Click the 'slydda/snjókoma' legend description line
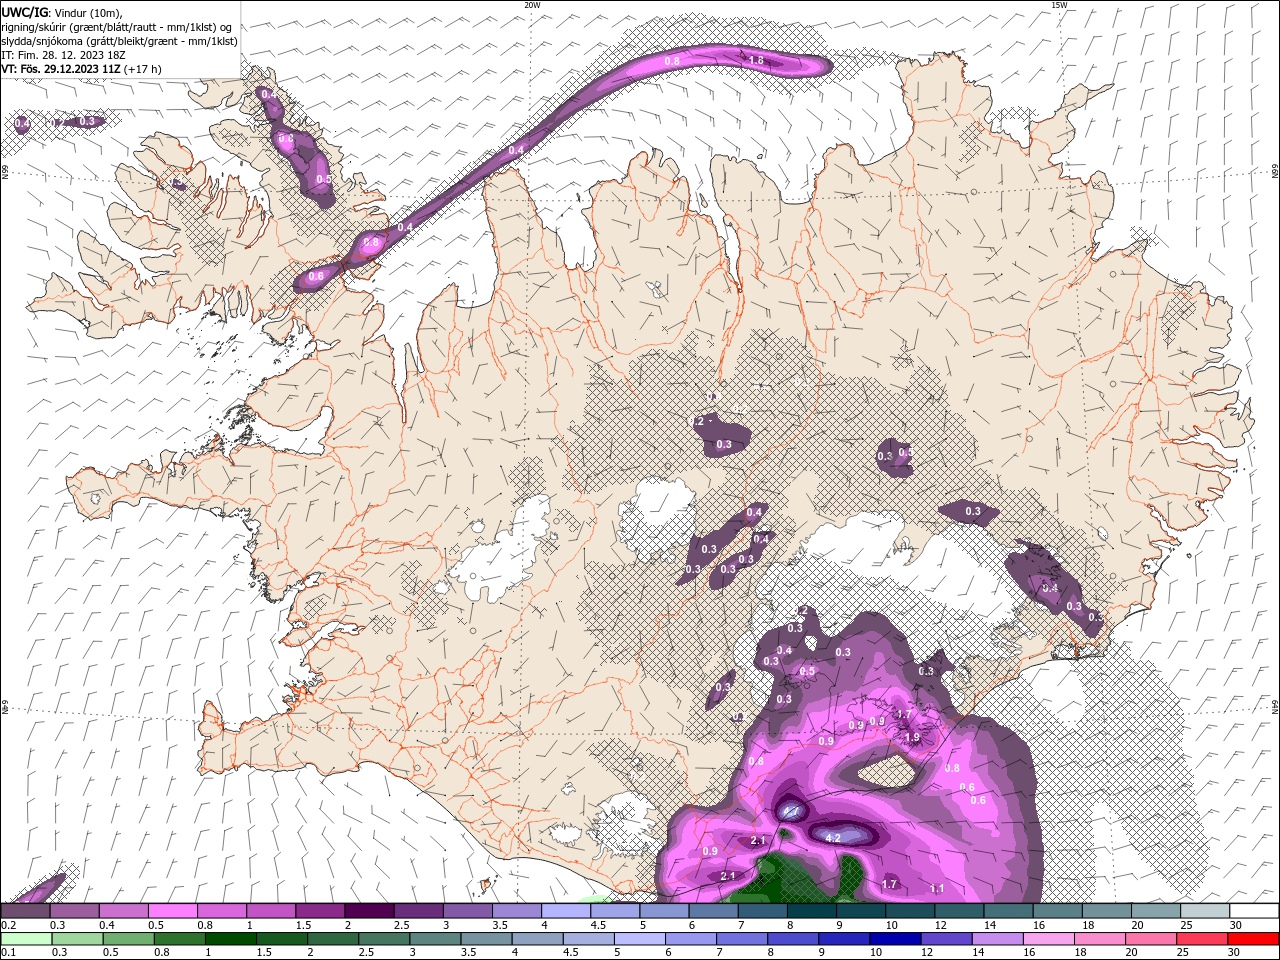Viewport: 1280px width, 960px height. [x=120, y=41]
